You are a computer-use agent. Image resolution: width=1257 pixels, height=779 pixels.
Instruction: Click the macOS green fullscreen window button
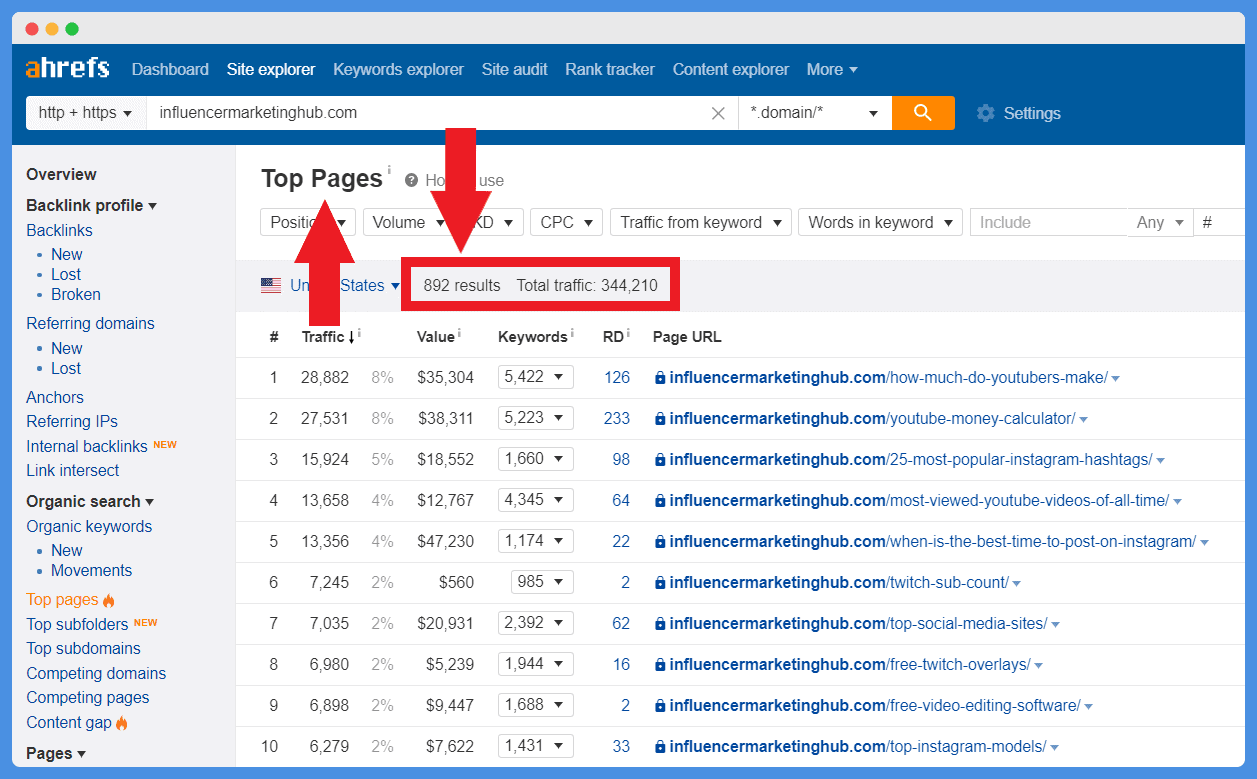tap(72, 29)
